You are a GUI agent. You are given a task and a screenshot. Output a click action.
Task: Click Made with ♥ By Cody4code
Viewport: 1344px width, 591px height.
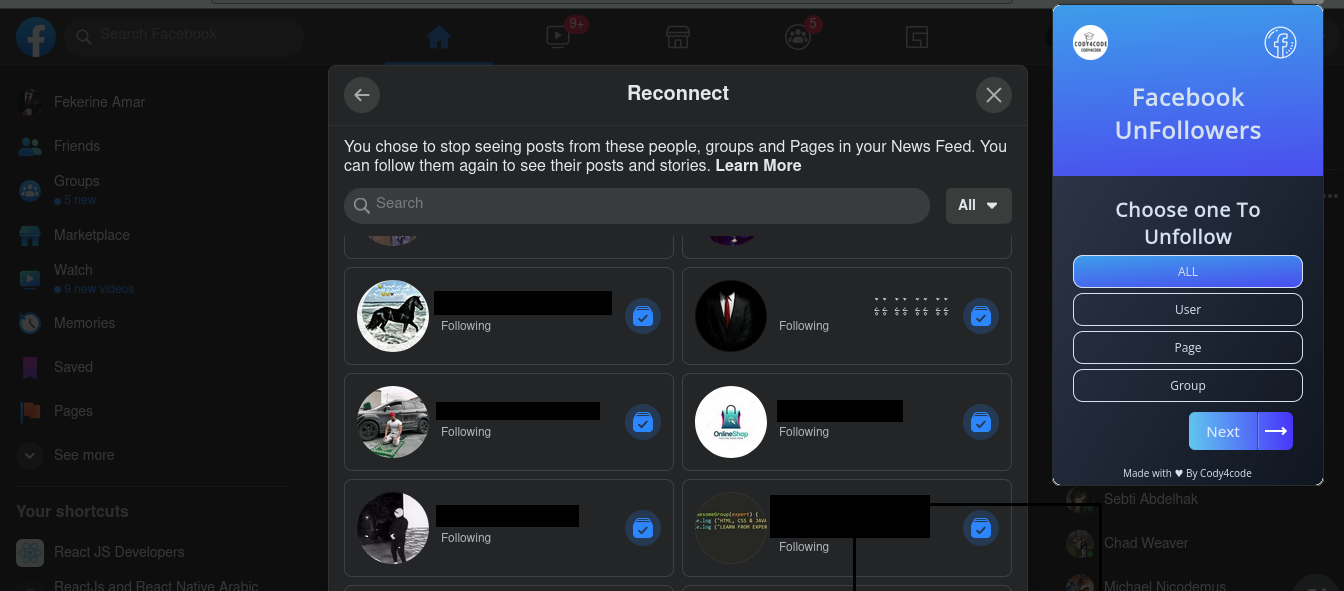pyautogui.click(x=1187, y=474)
